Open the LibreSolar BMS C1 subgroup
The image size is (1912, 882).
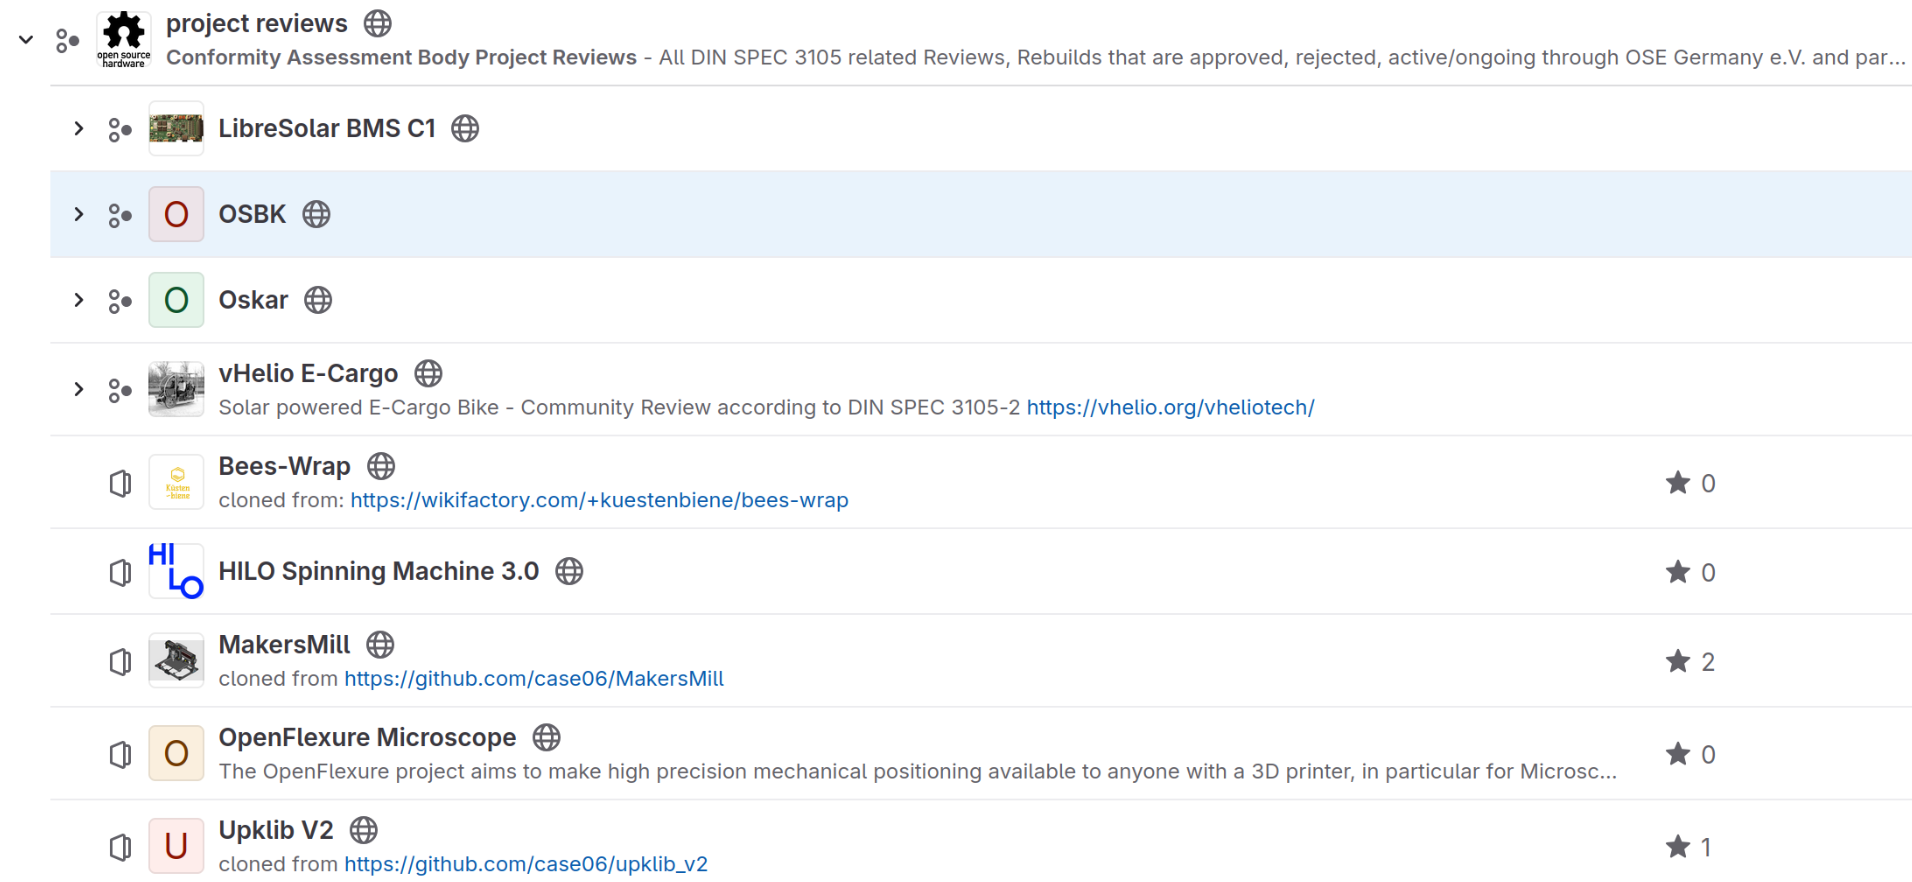[327, 128]
